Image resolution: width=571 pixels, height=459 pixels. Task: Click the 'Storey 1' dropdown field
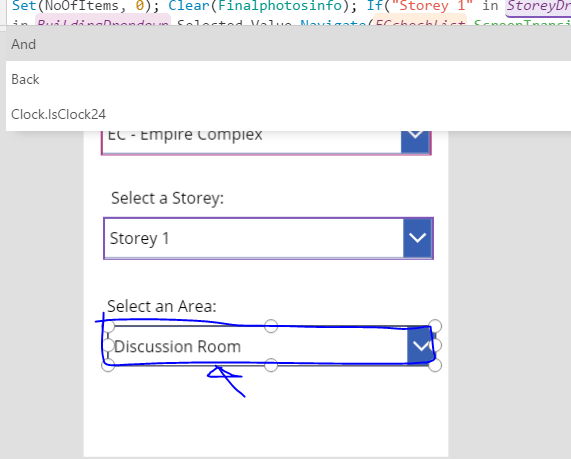(x=268, y=238)
